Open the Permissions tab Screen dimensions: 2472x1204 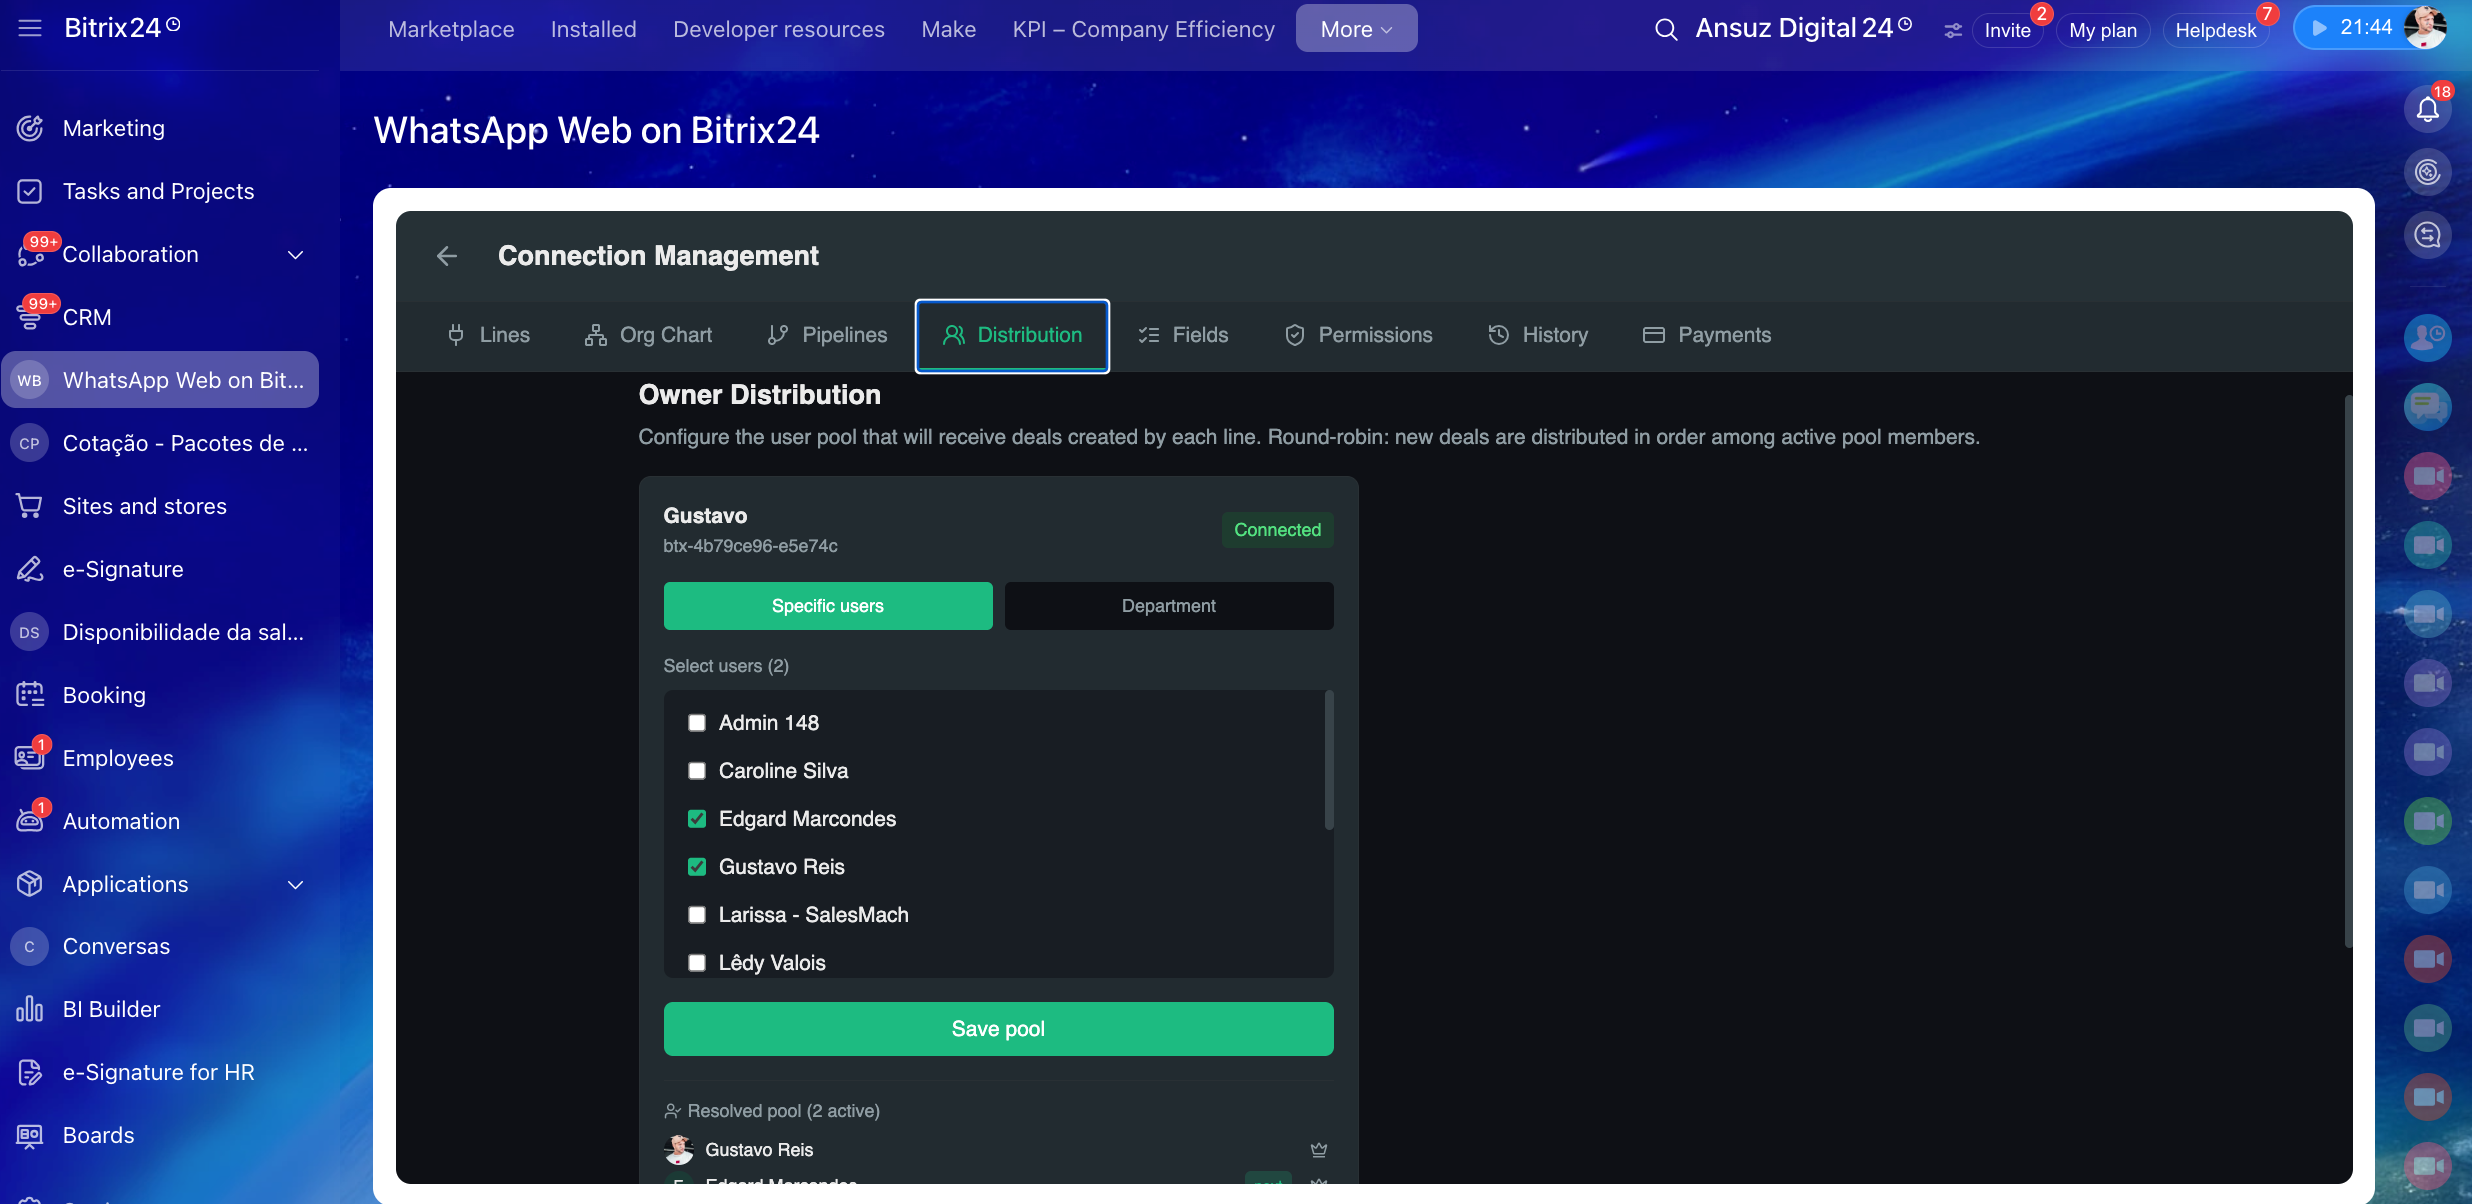(x=1358, y=335)
